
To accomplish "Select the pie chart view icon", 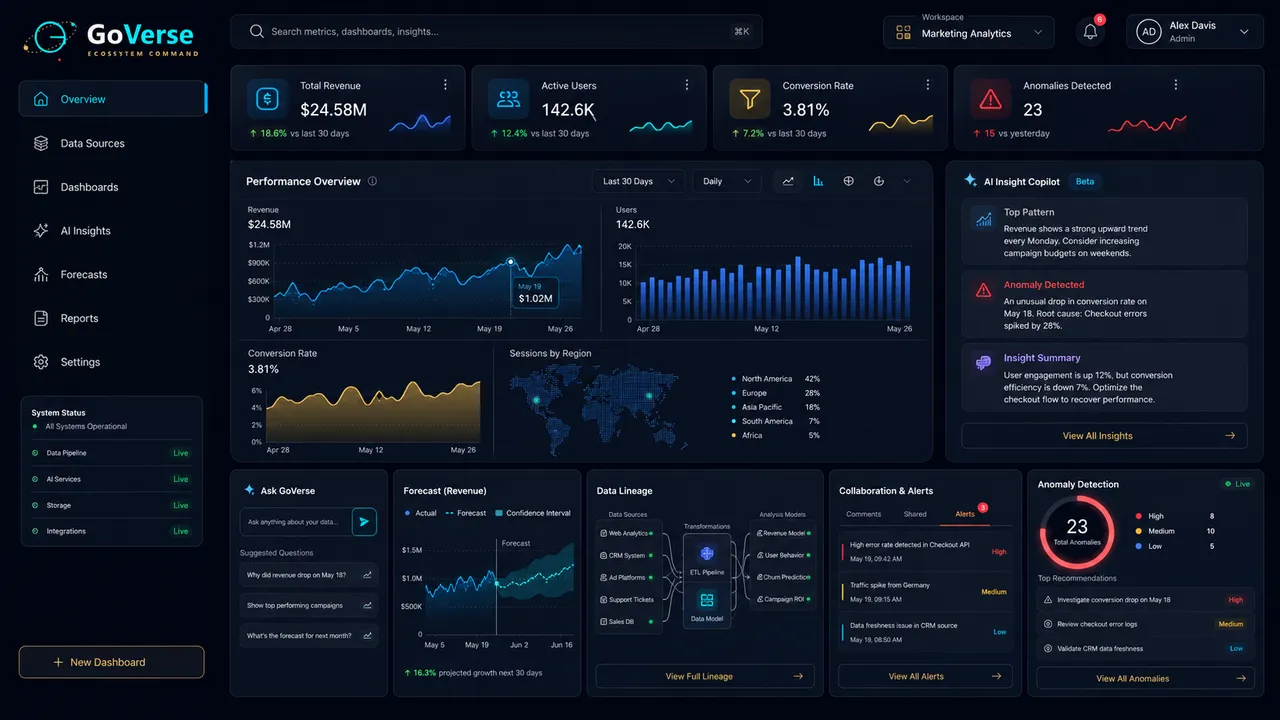I will [878, 181].
